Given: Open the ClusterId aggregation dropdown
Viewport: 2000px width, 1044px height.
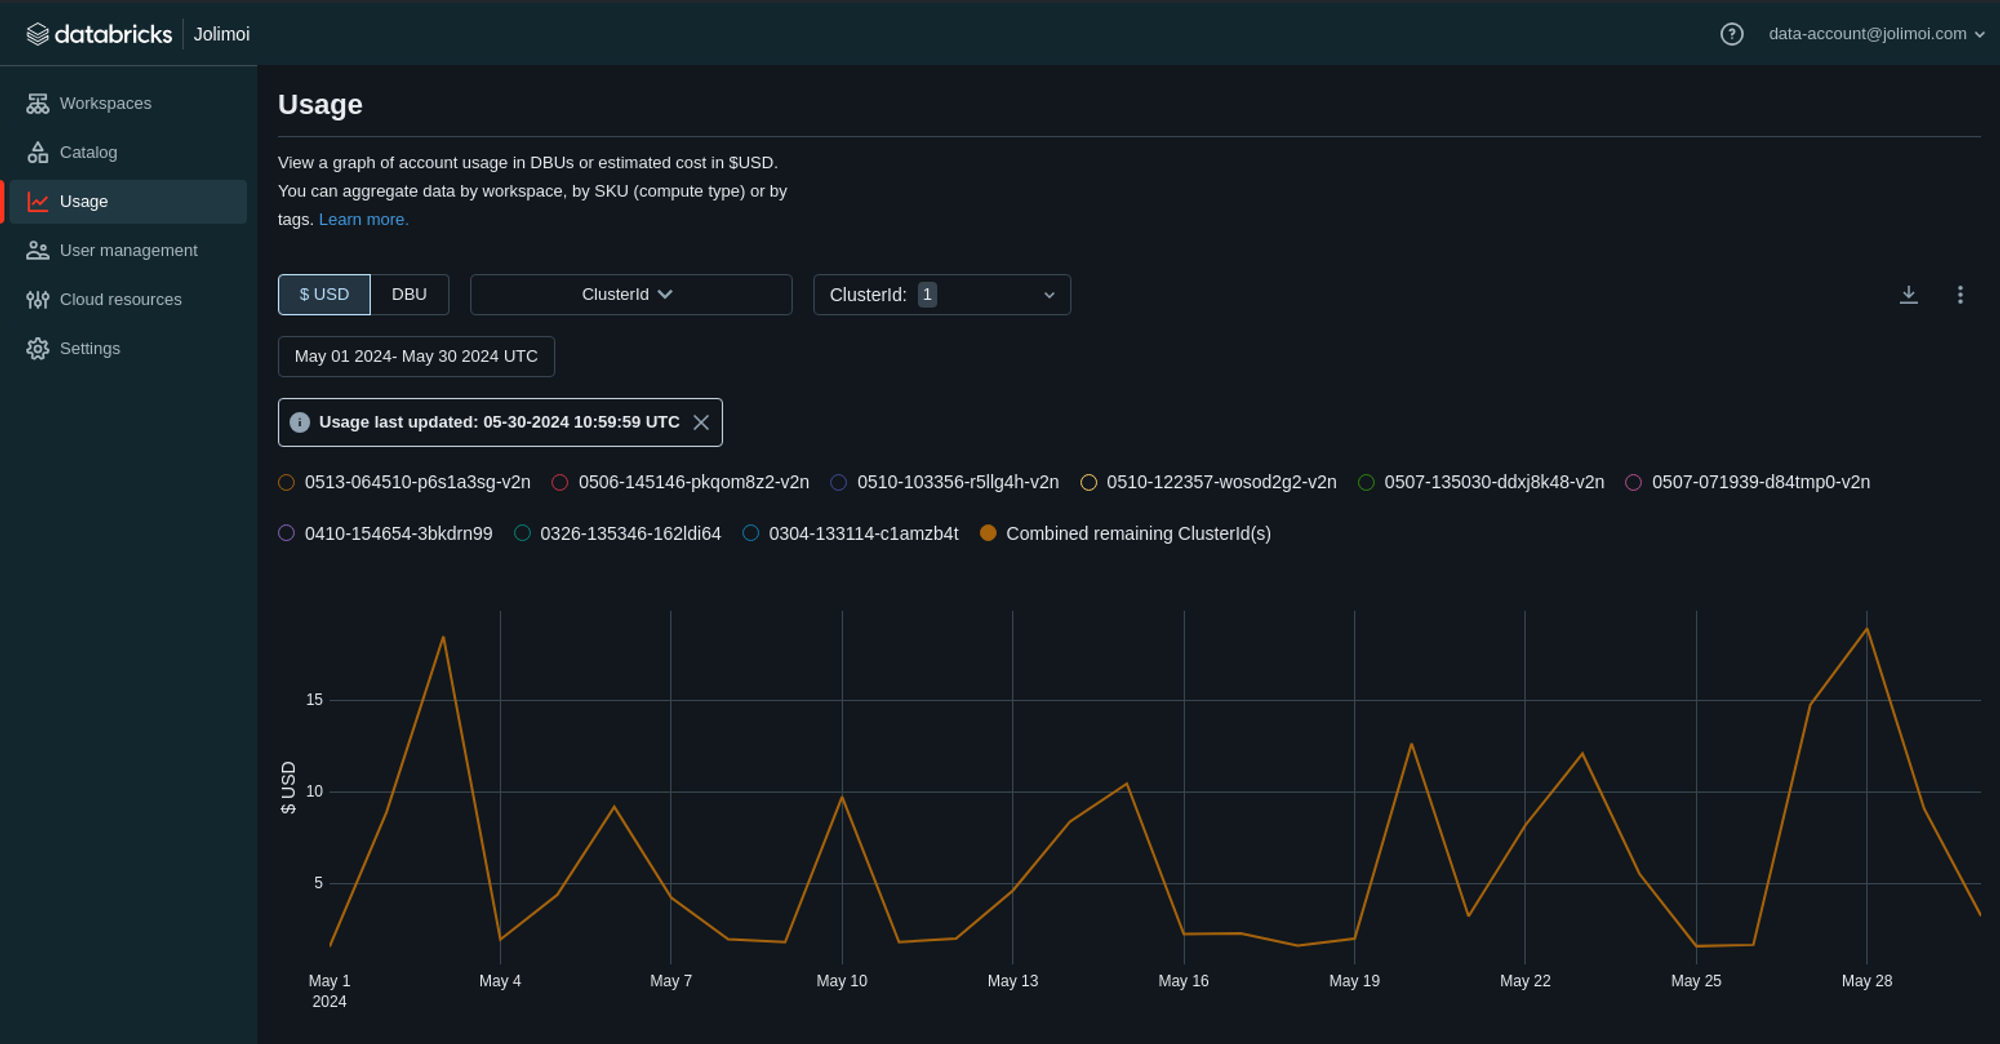Looking at the screenshot, I should 630,294.
